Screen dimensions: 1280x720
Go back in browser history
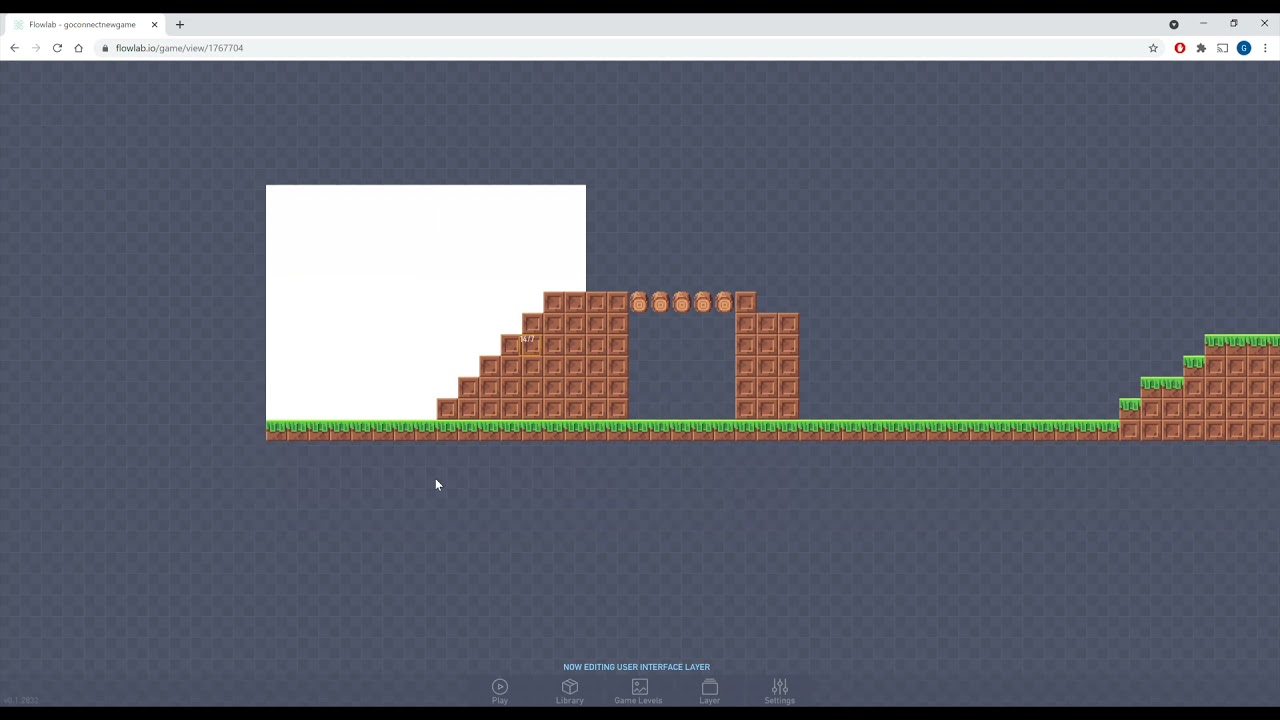point(14,48)
